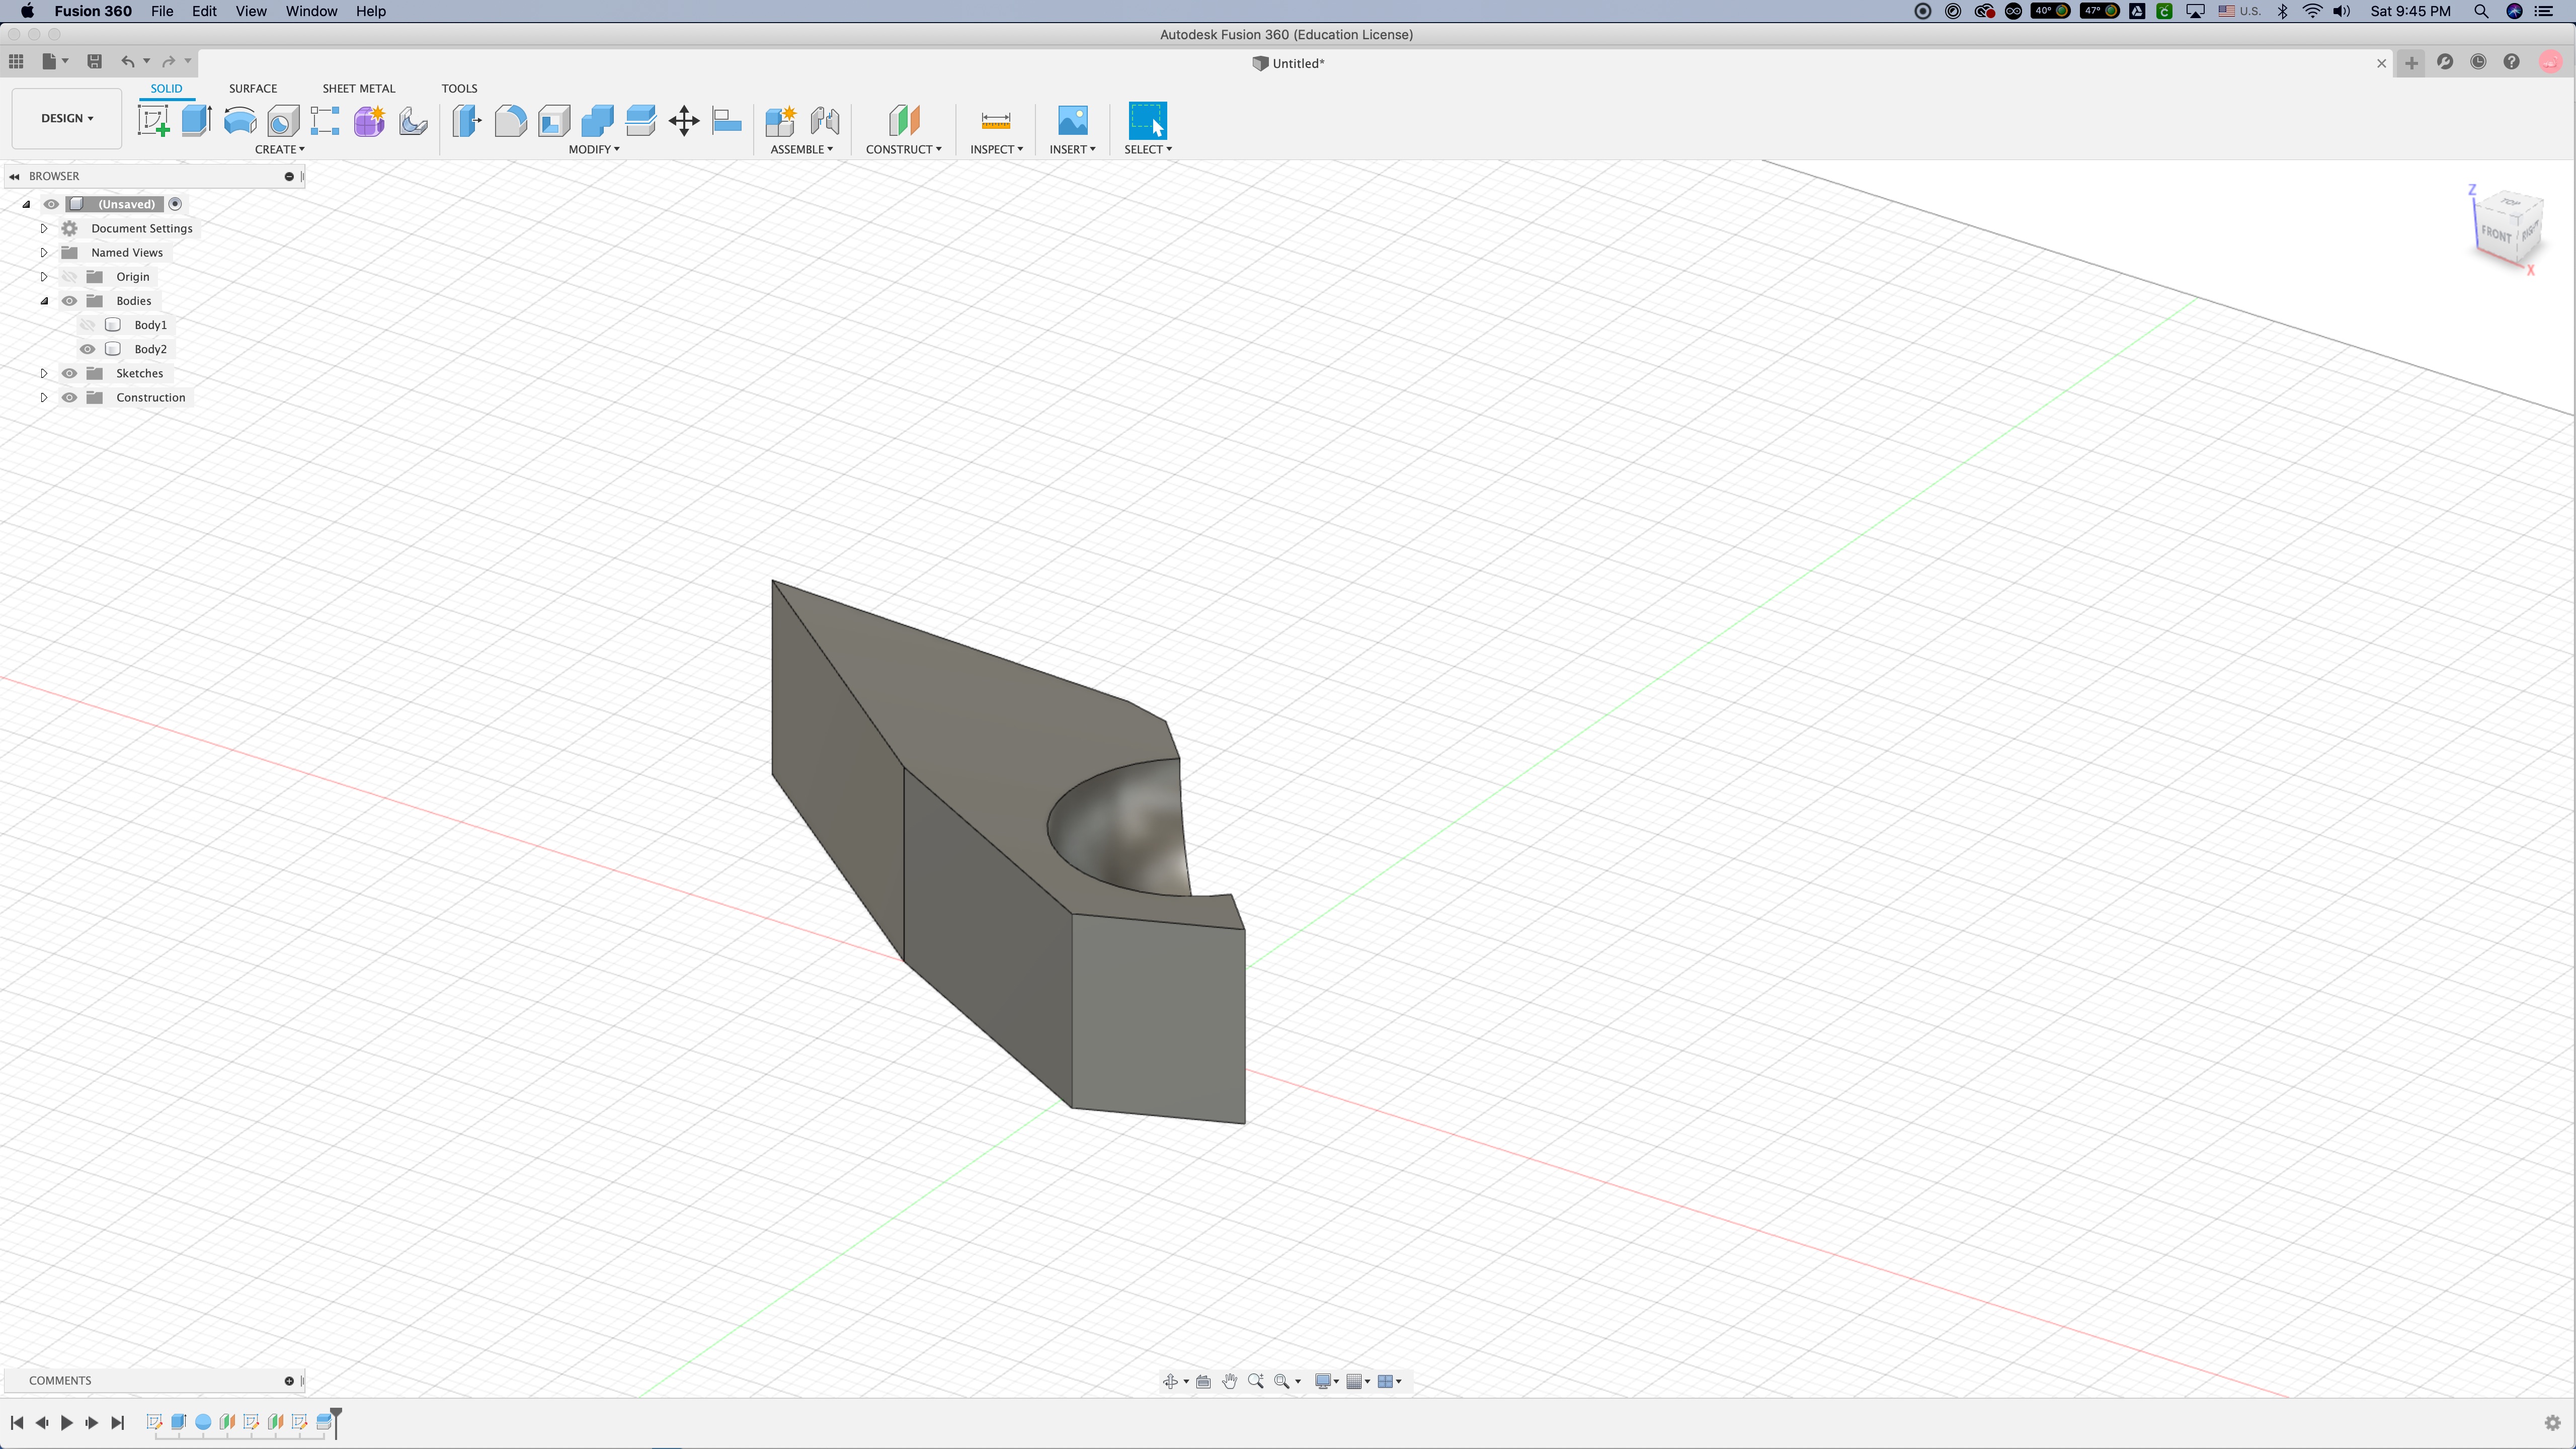The width and height of the screenshot is (2576, 1449).
Task: Click the Select tool icon
Action: click(x=1147, y=121)
